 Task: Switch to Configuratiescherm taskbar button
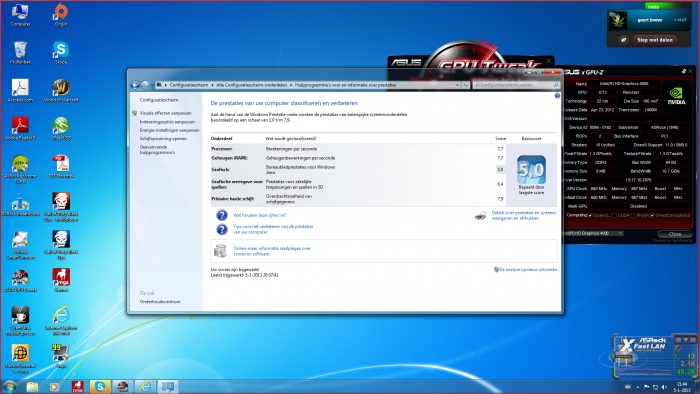click(168, 386)
